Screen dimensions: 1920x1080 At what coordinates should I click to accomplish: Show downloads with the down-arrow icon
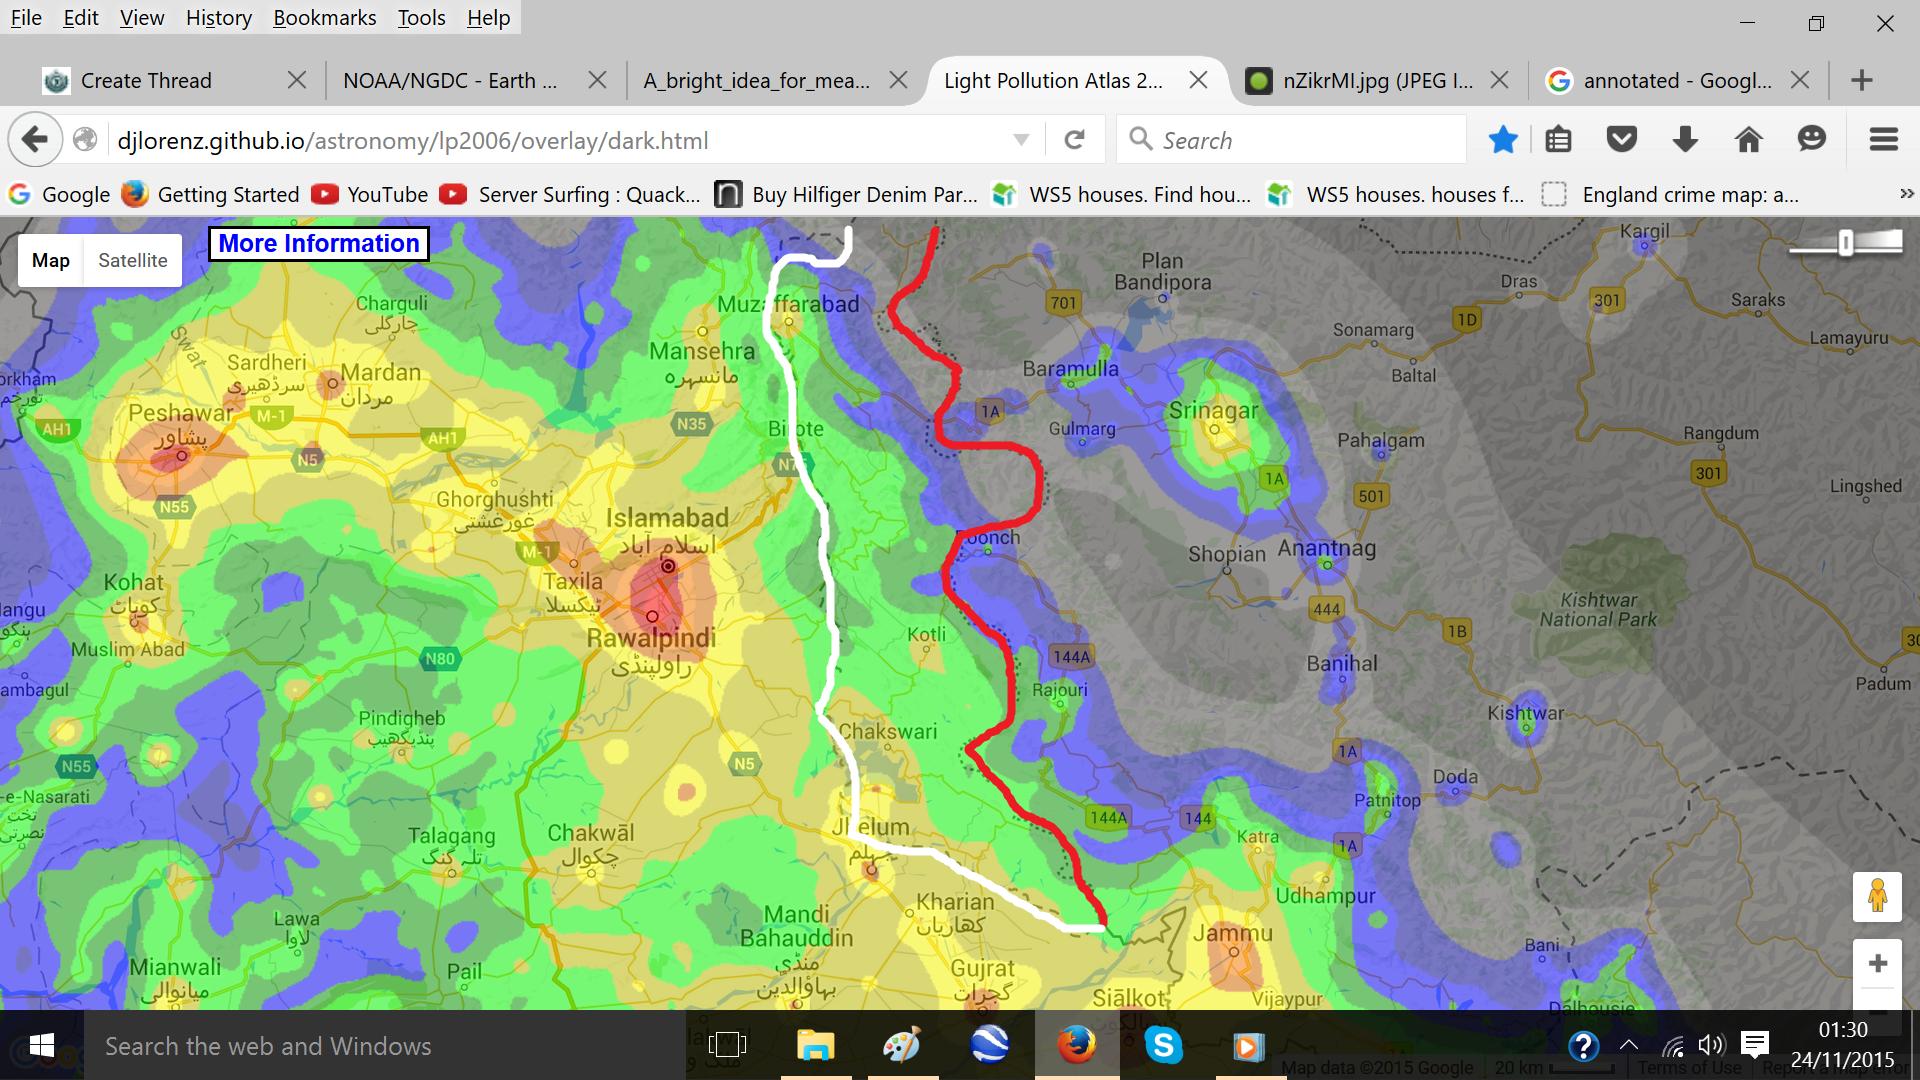1685,140
